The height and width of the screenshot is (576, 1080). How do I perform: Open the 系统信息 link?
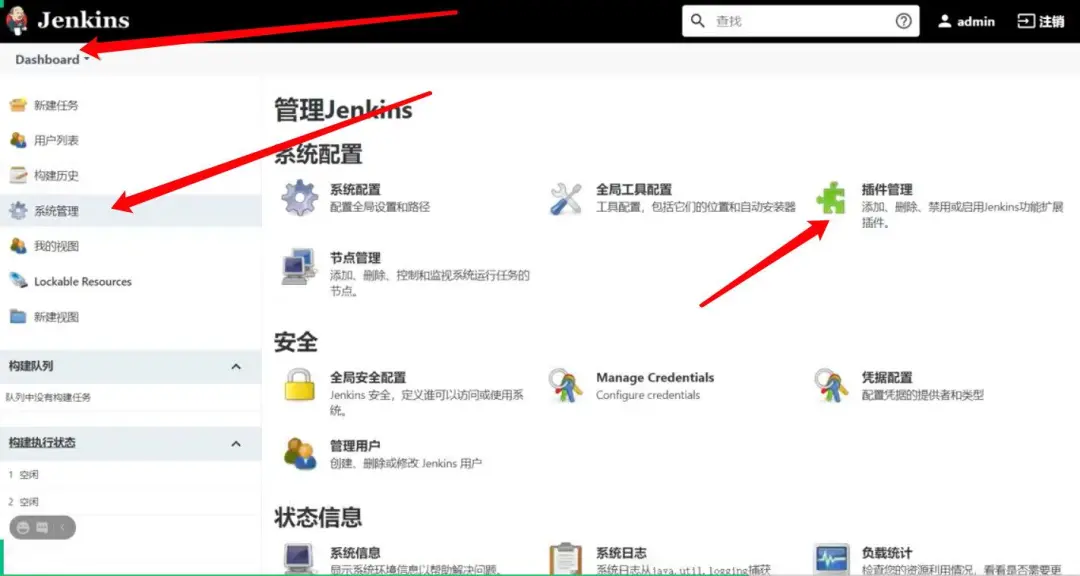355,553
